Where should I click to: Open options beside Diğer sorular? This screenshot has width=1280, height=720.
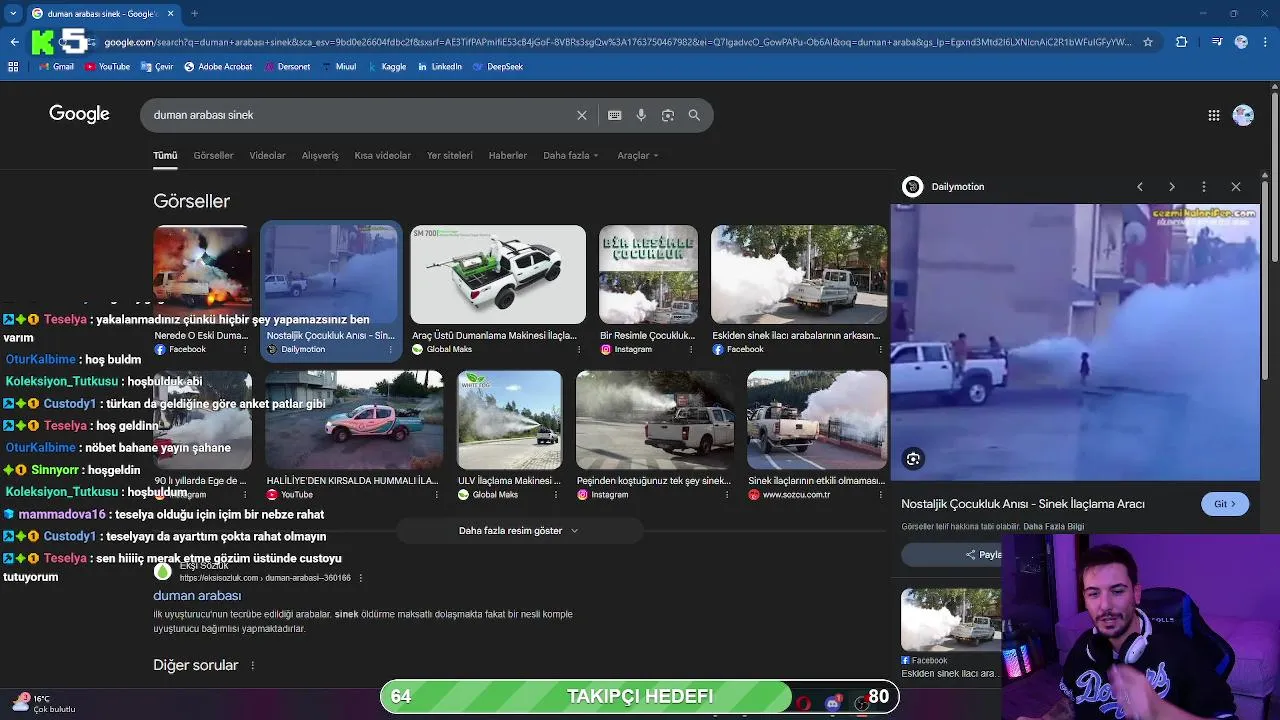click(x=252, y=665)
